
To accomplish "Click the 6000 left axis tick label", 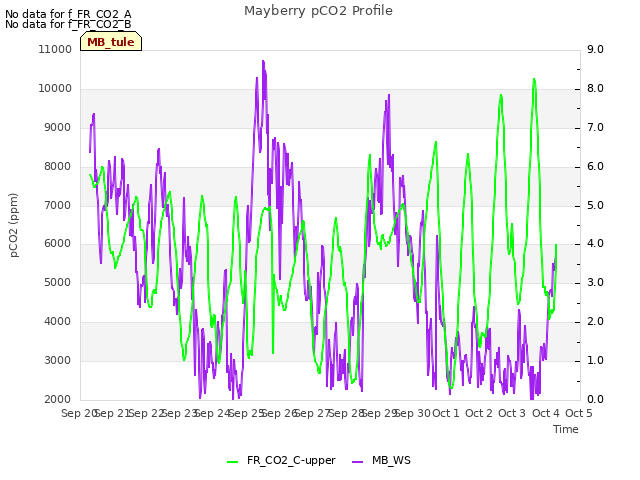I will coord(58,244).
